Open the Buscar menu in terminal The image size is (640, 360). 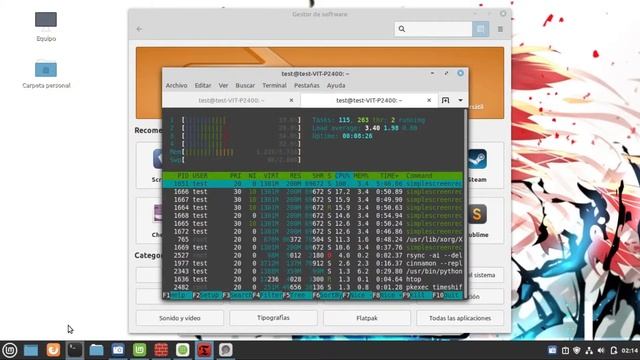pyautogui.click(x=245, y=85)
